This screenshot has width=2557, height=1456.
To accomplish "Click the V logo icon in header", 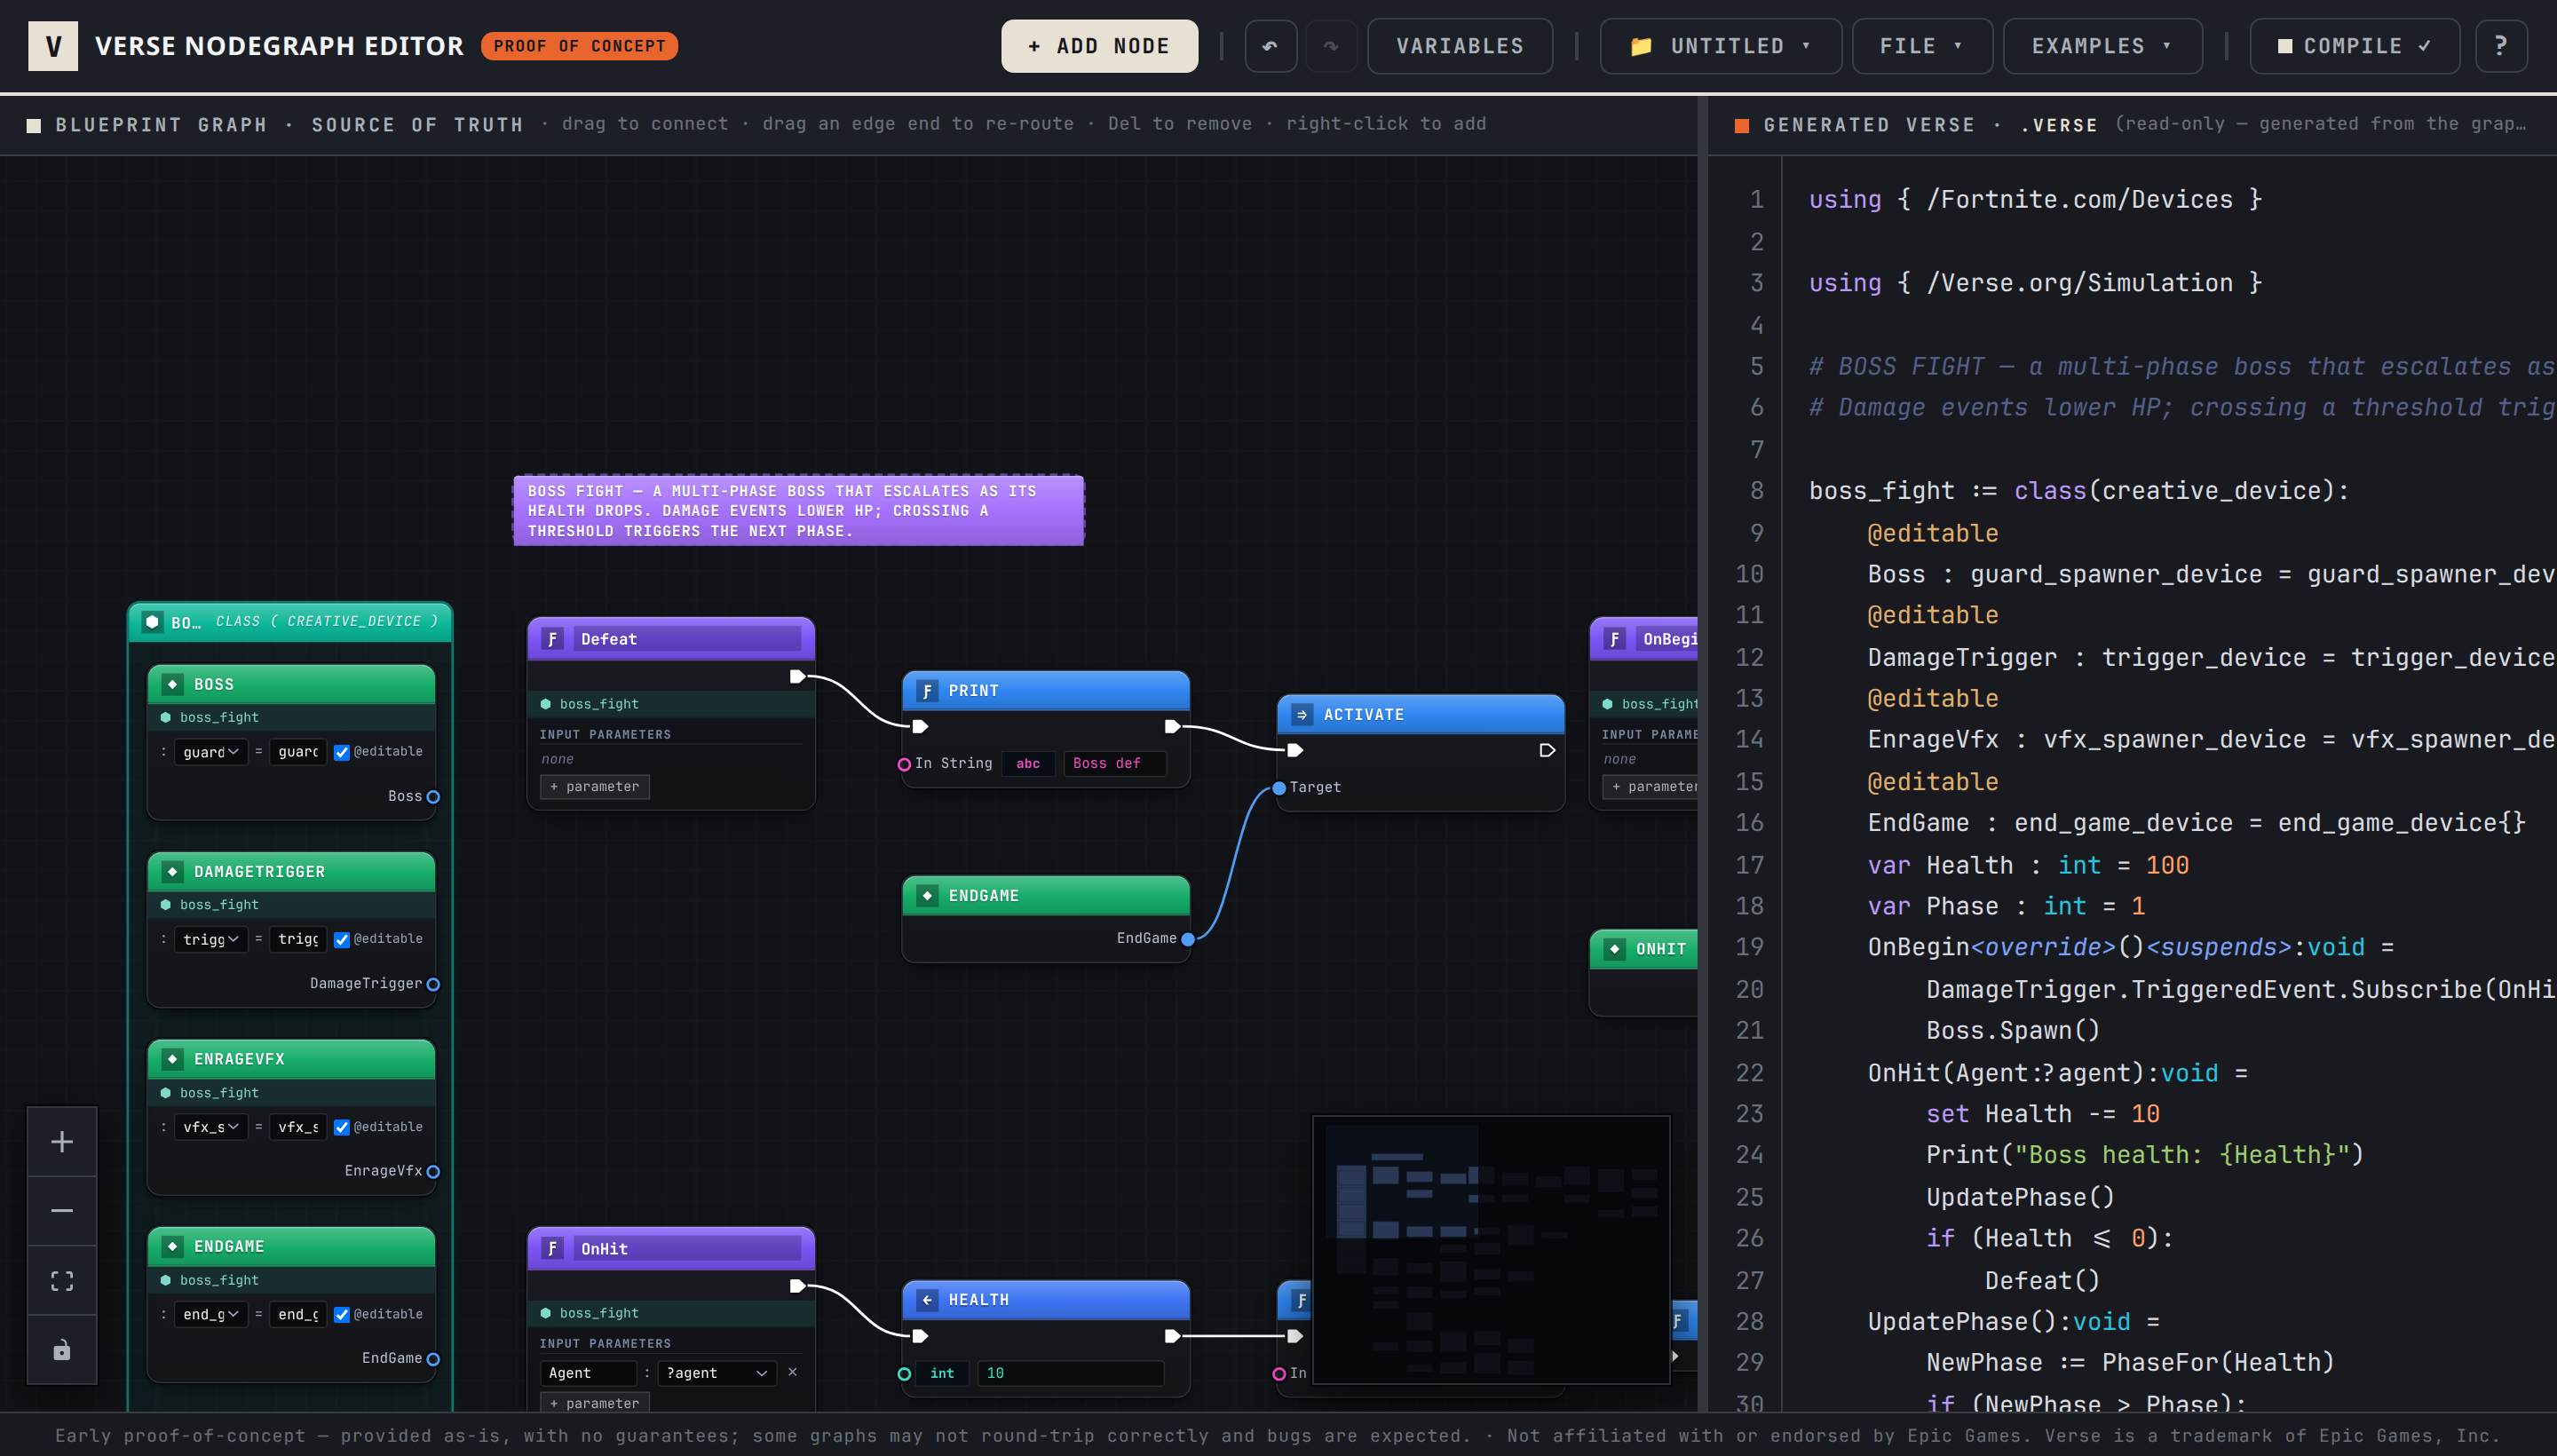I will point(53,46).
